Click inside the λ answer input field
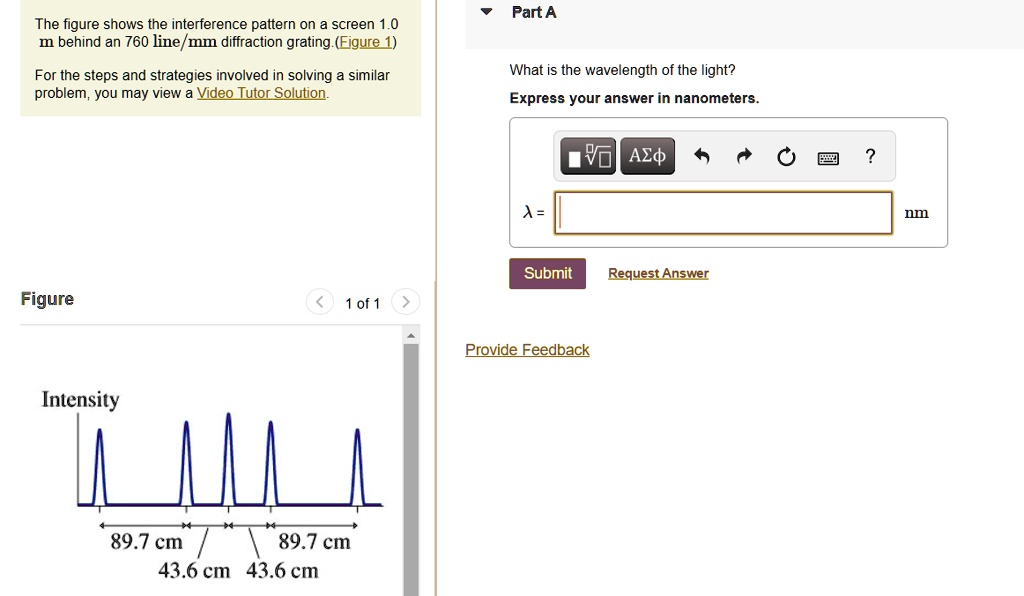Image resolution: width=1024 pixels, height=596 pixels. [722, 212]
